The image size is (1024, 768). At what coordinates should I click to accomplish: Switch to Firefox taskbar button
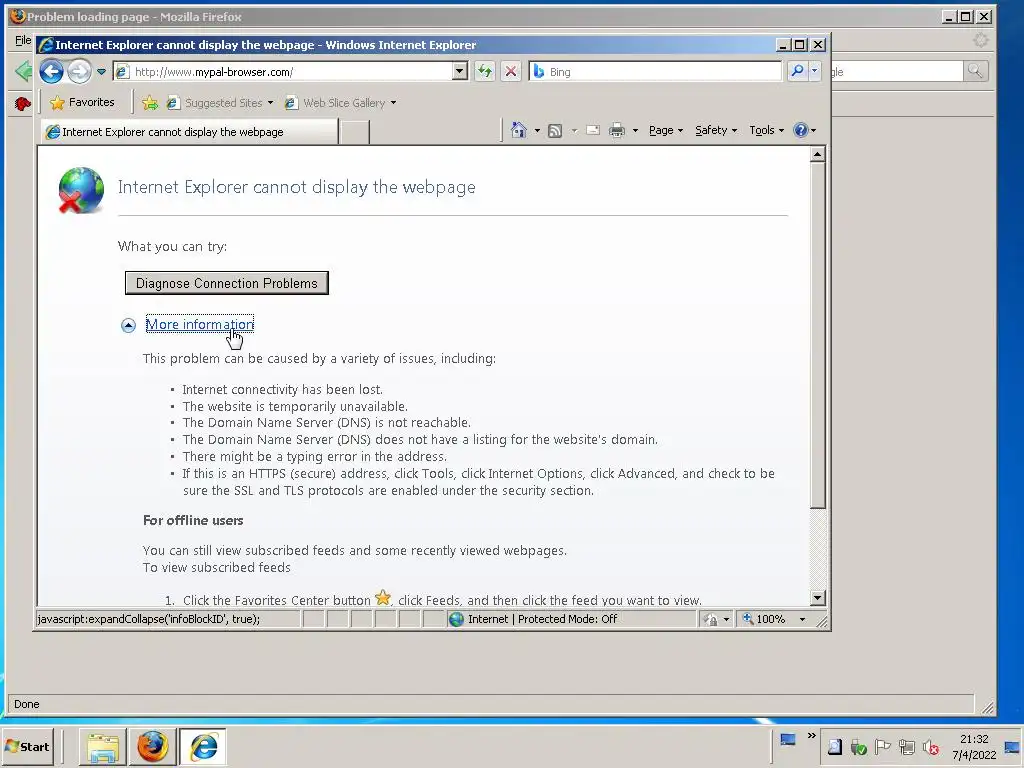coord(152,746)
